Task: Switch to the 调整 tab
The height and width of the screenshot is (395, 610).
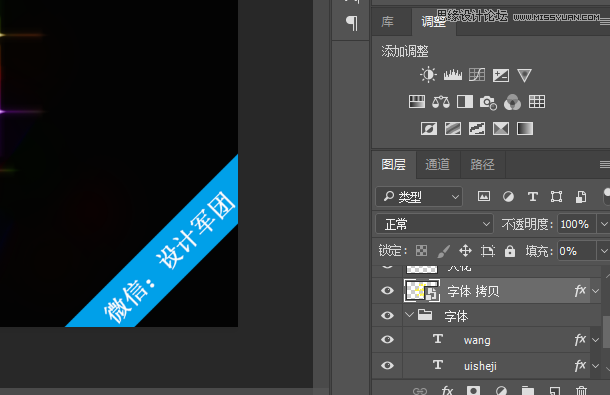Action: (x=433, y=21)
